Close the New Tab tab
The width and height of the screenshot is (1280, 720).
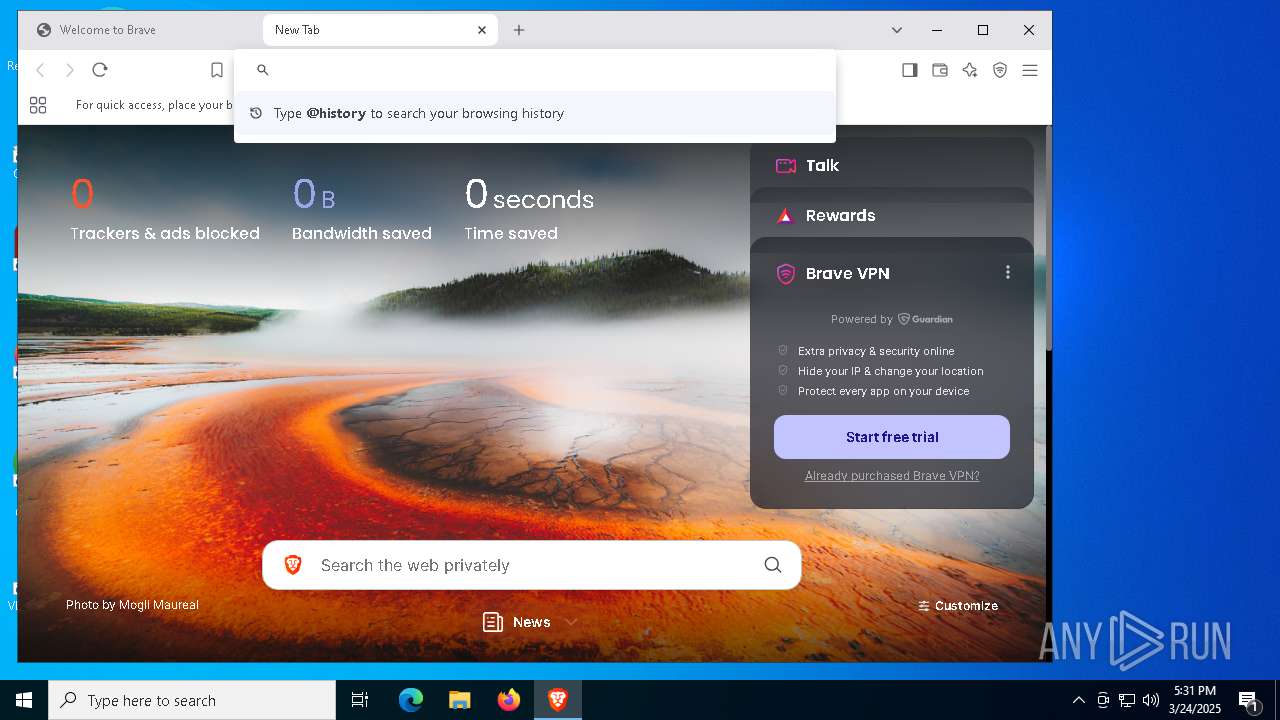[482, 30]
